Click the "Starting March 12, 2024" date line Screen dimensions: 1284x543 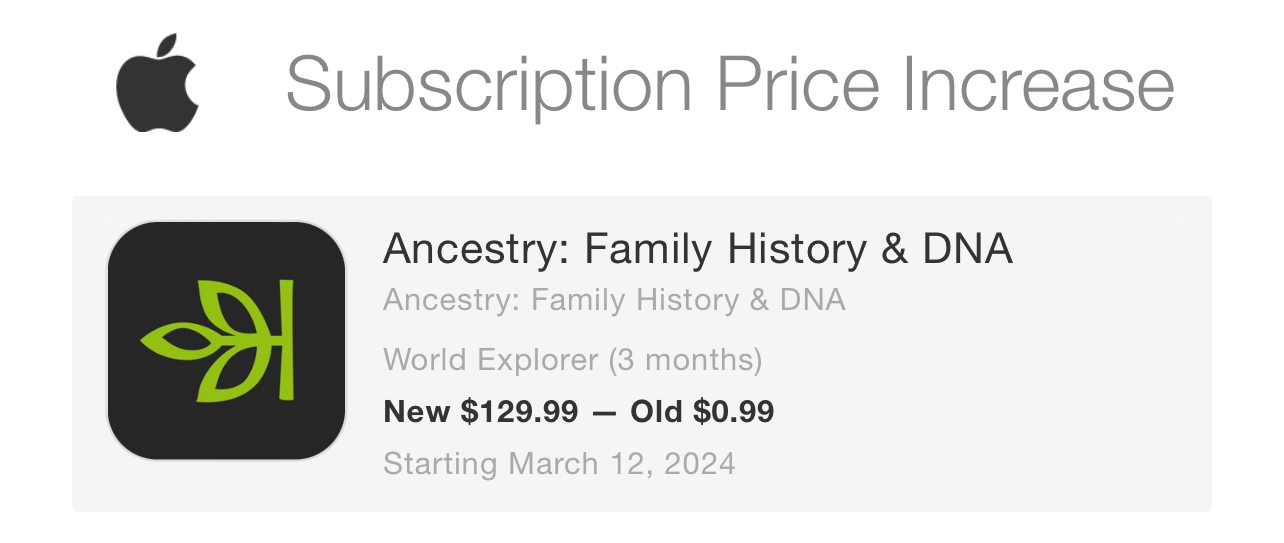[559, 464]
